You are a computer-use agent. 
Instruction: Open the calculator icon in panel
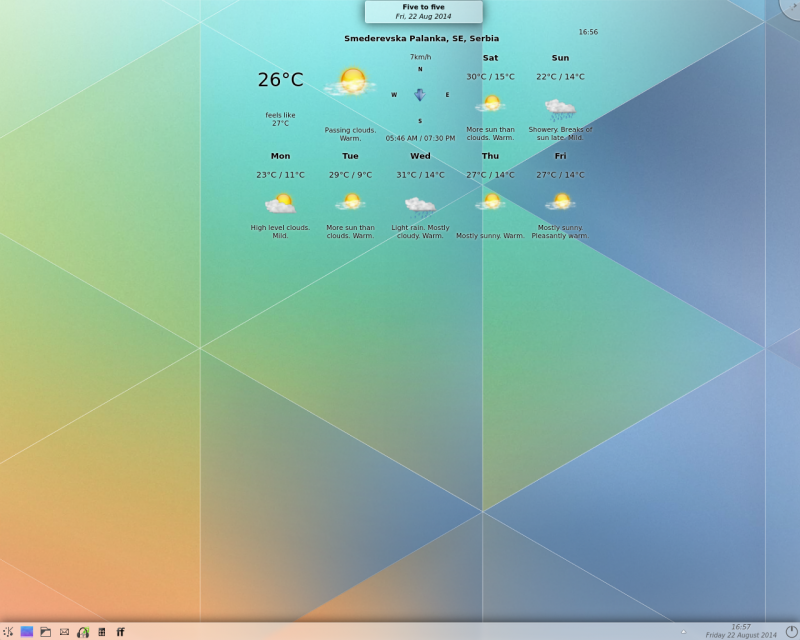pyautogui.click(x=102, y=632)
